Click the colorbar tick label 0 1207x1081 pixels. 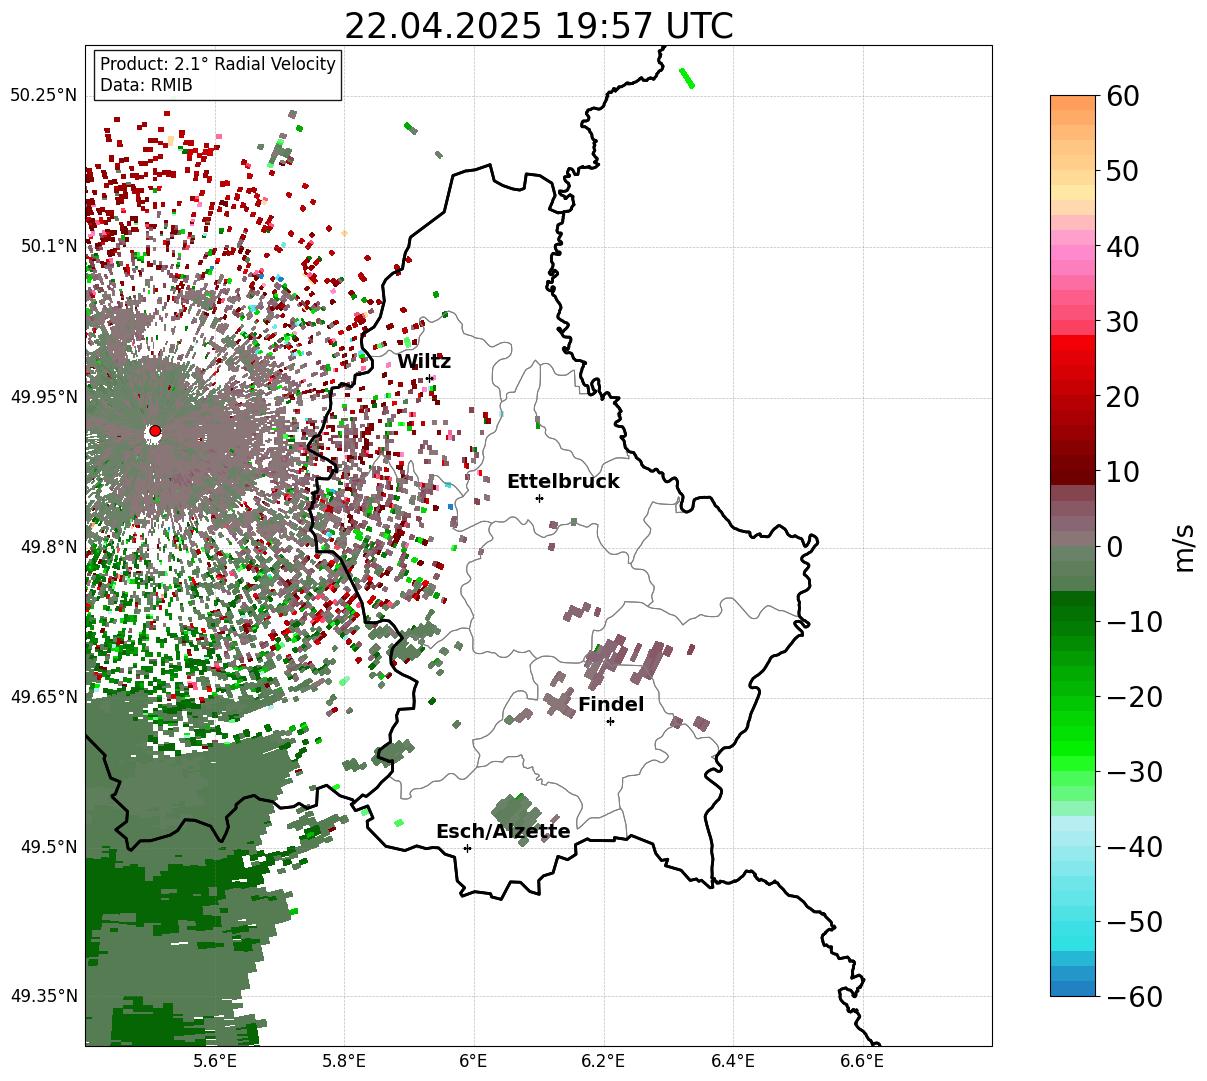pos(1115,547)
